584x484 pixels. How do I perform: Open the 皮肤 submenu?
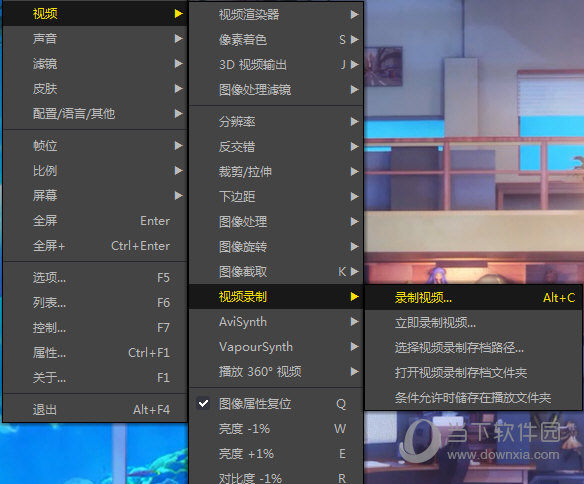point(95,89)
